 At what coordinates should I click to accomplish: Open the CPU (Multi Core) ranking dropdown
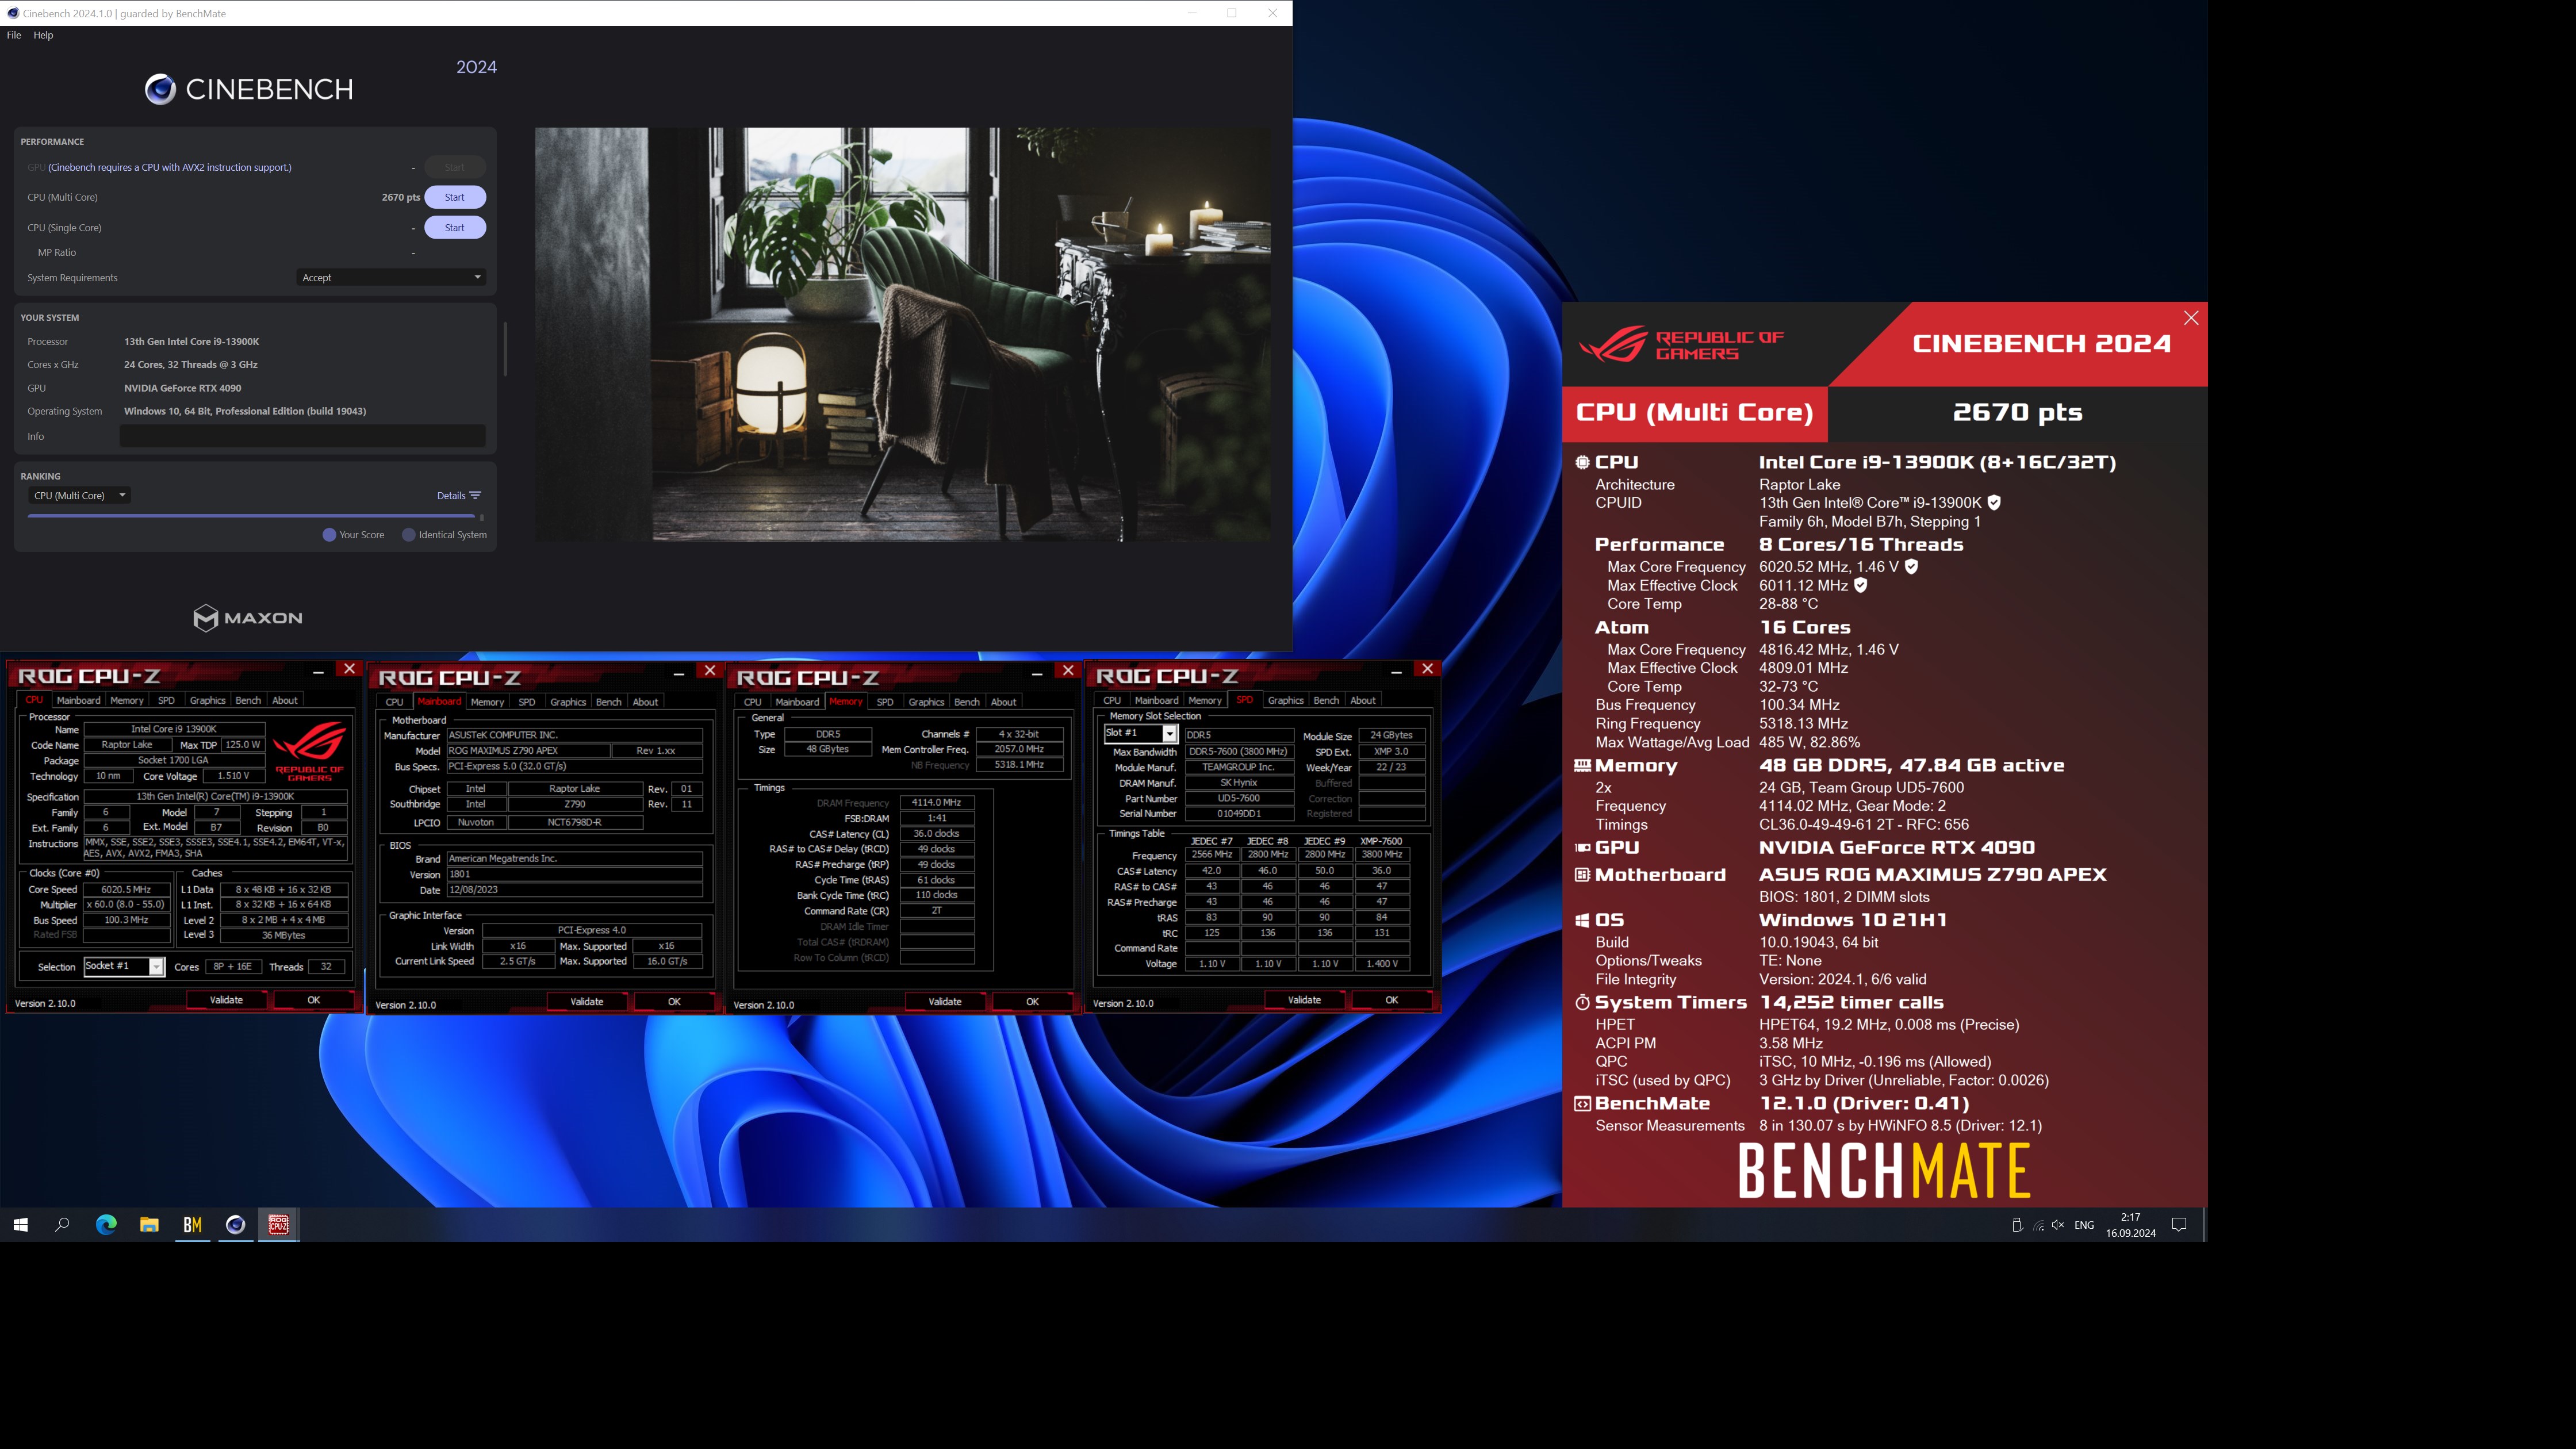79,496
